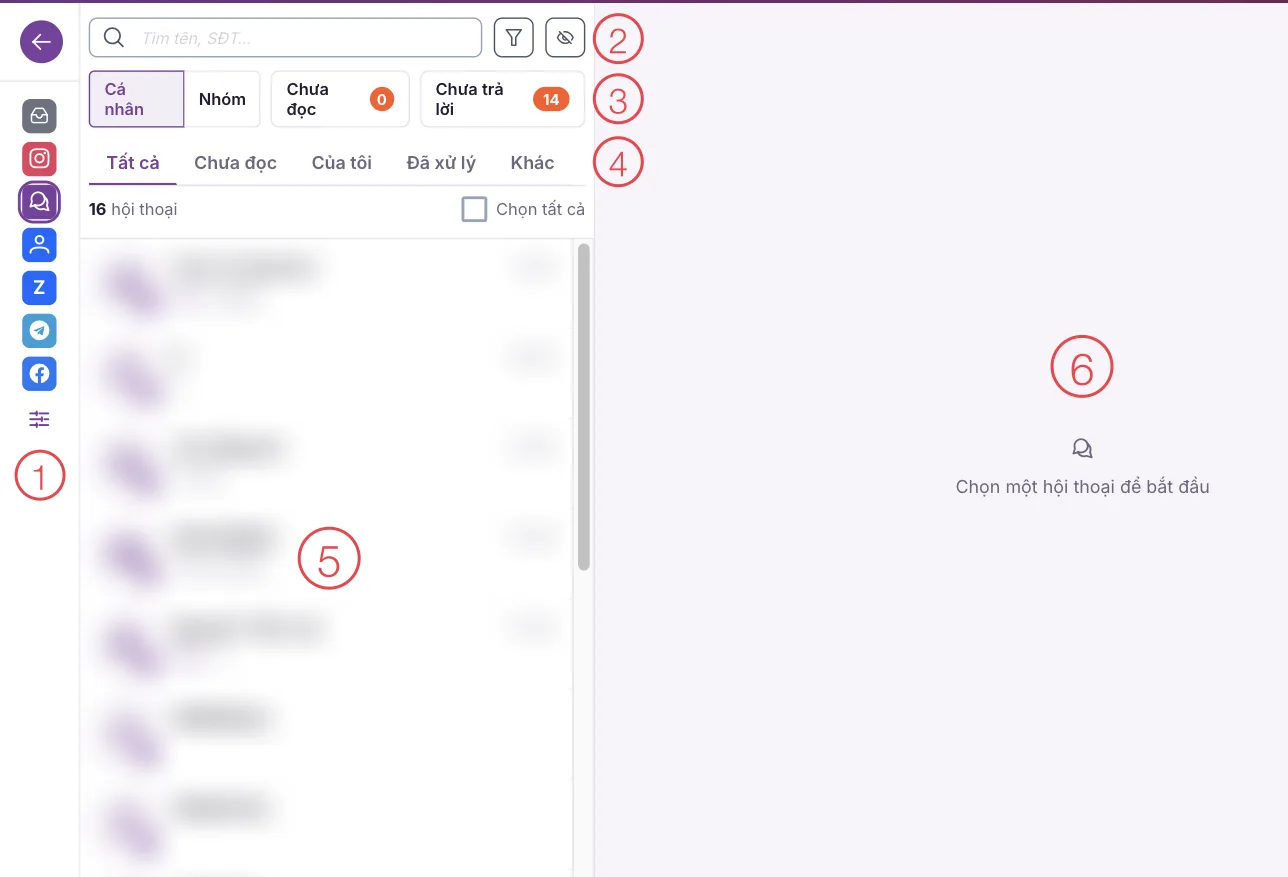The image size is (1288, 877).
Task: Open the "Đã xử lý" tab
Action: (441, 163)
